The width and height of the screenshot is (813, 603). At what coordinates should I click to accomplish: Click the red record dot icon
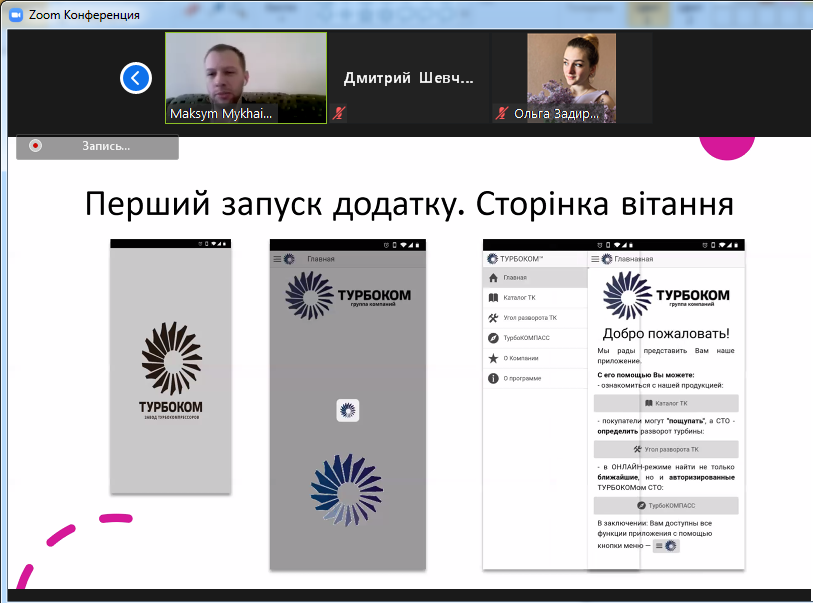point(35,146)
